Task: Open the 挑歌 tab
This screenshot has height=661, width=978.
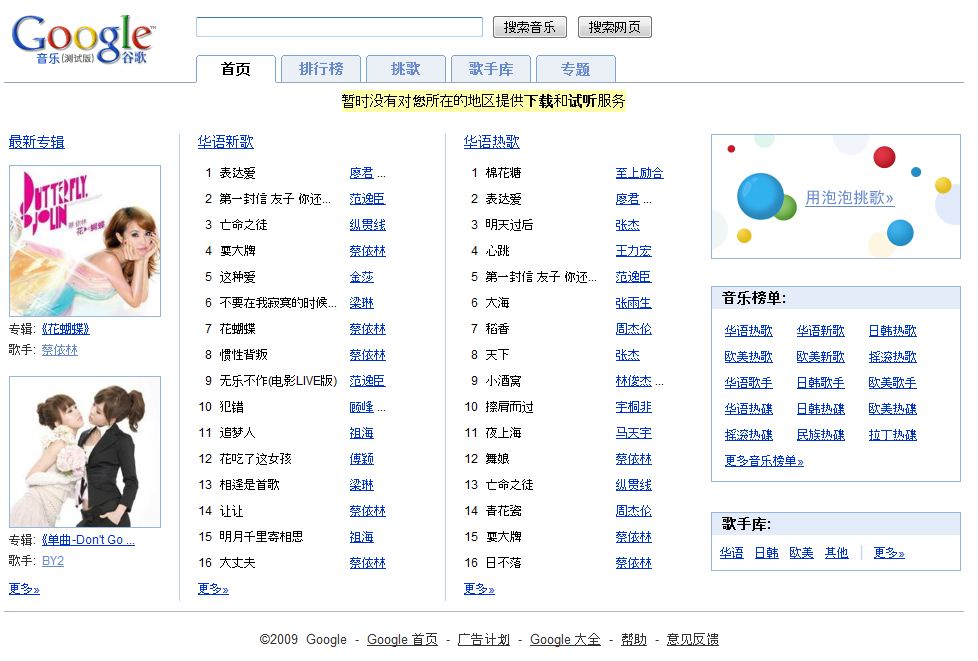Action: (x=405, y=69)
